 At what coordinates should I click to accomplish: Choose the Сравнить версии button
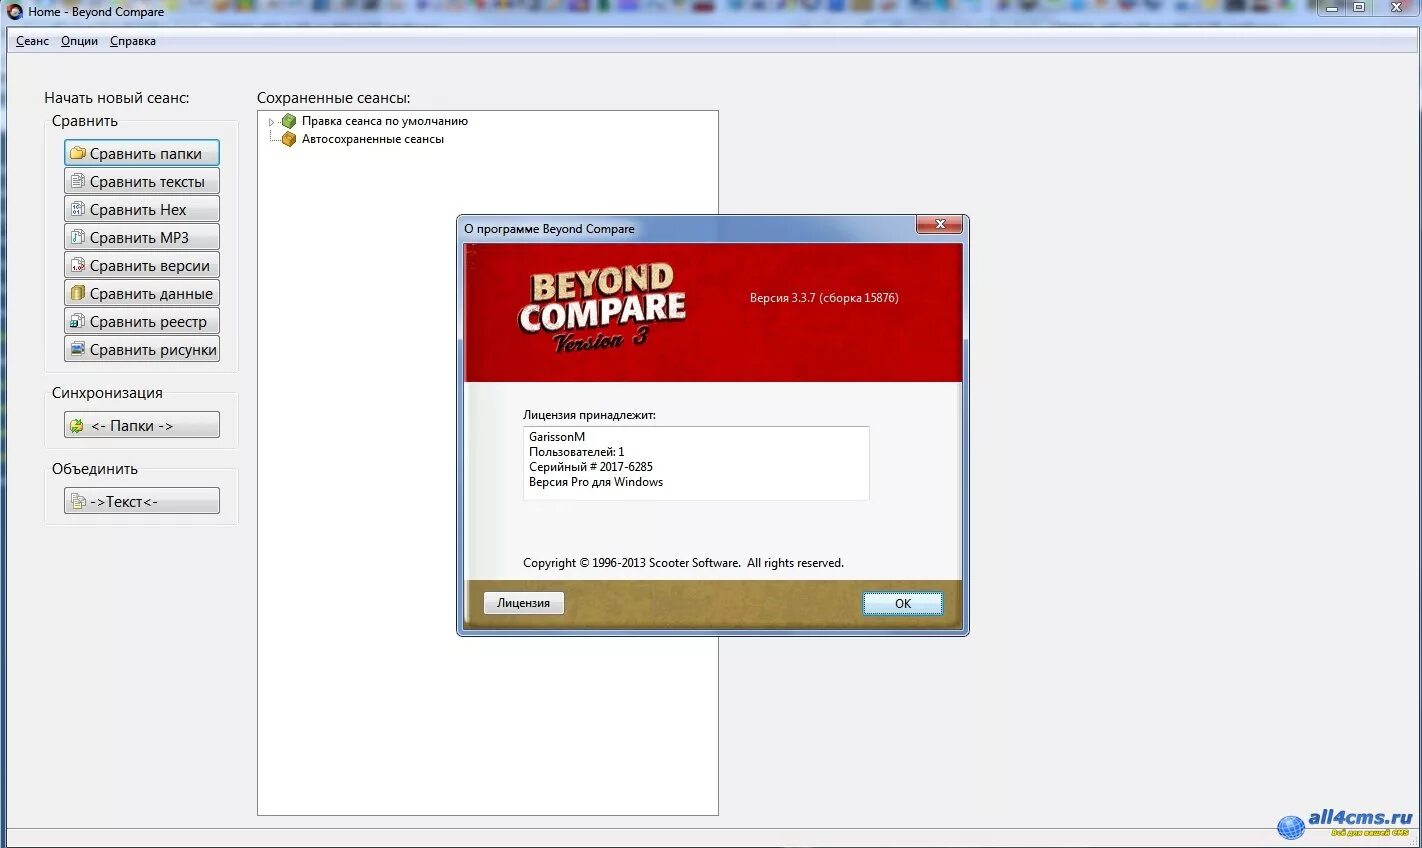pos(142,265)
